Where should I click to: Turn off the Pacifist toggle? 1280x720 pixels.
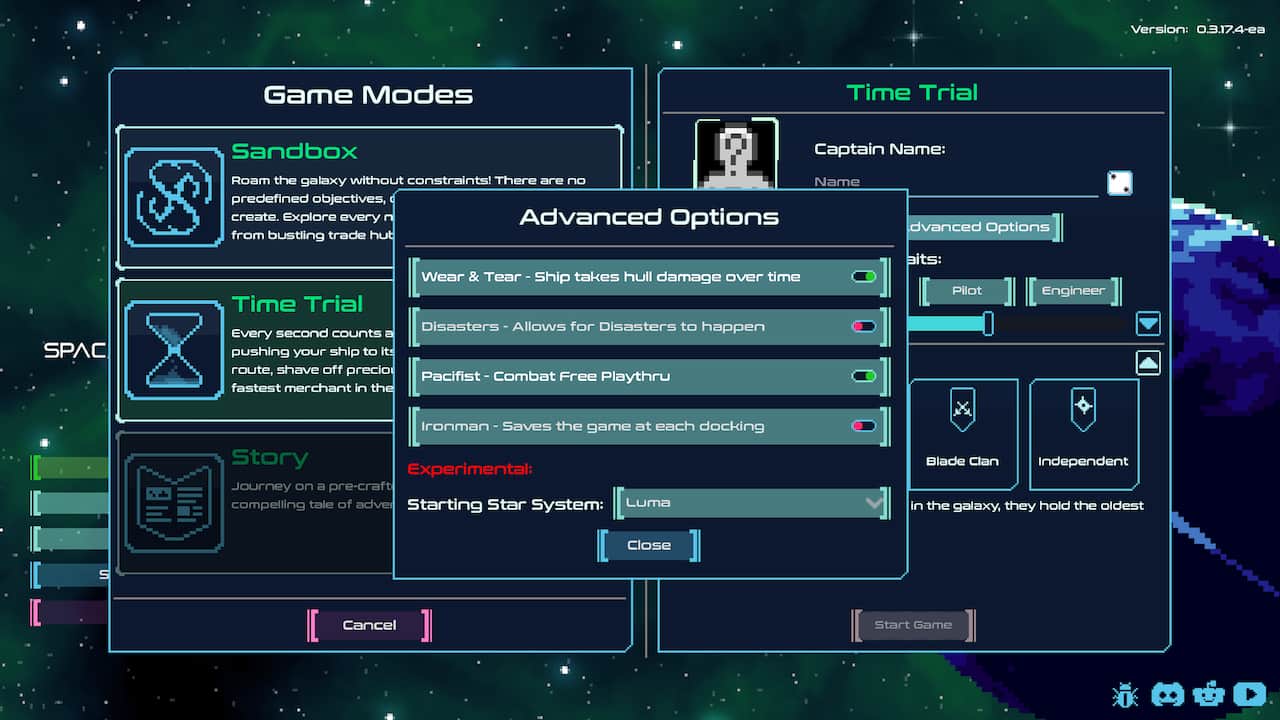click(864, 377)
